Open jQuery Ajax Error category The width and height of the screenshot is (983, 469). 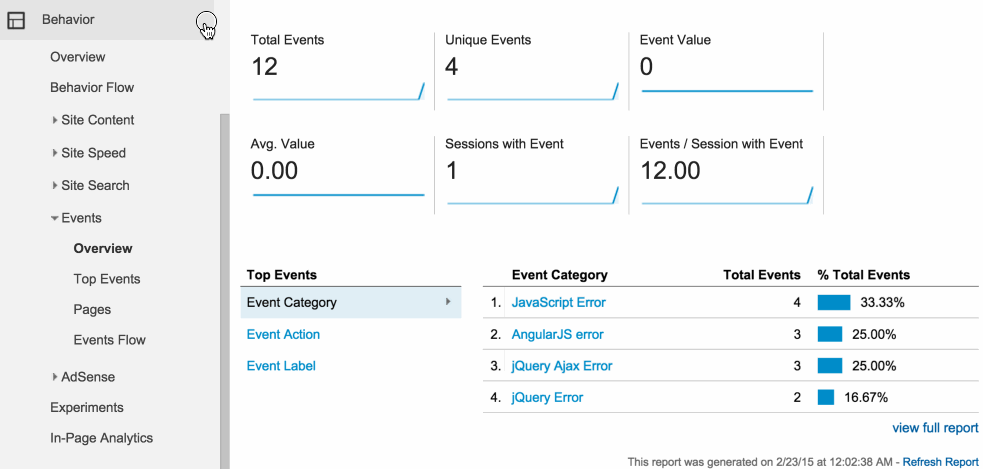562,366
